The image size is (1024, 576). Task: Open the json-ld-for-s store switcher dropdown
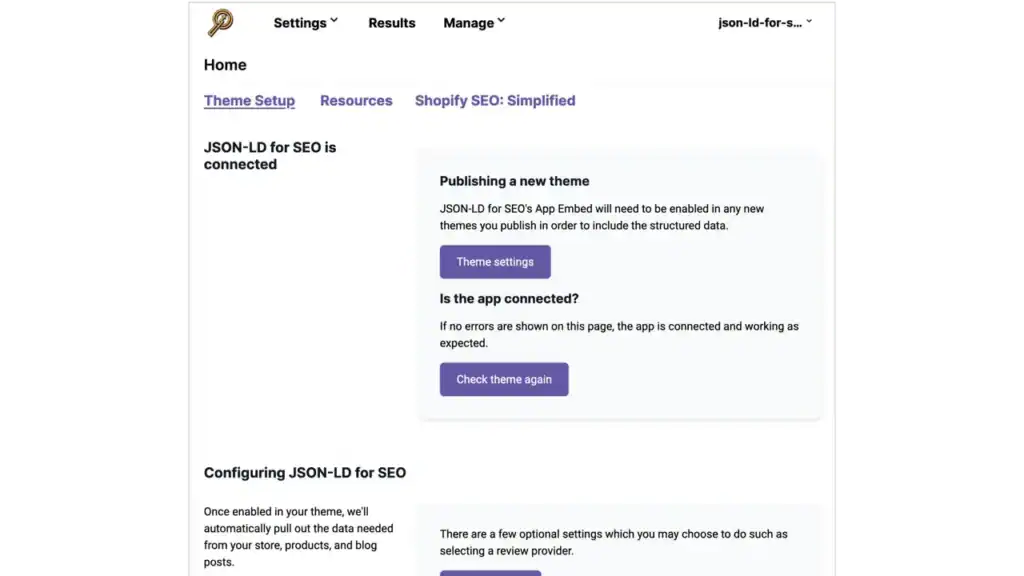[764, 21]
